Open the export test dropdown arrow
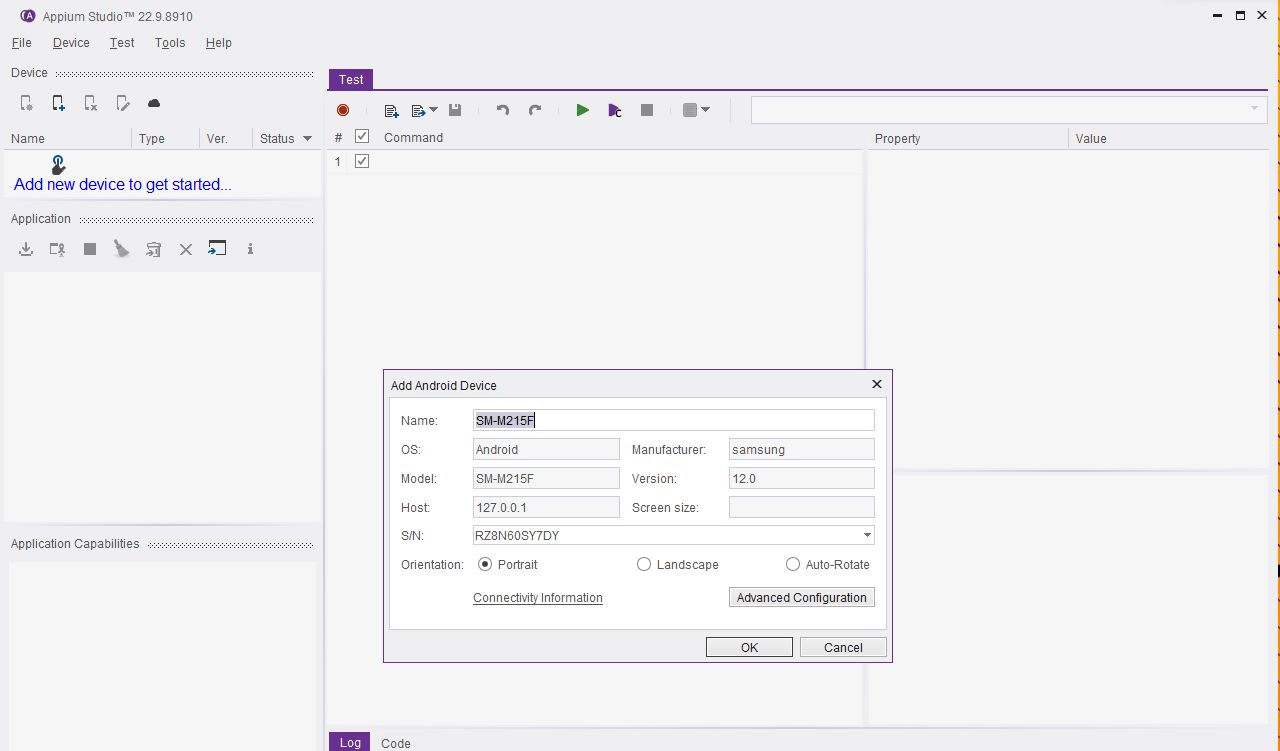 (x=433, y=110)
